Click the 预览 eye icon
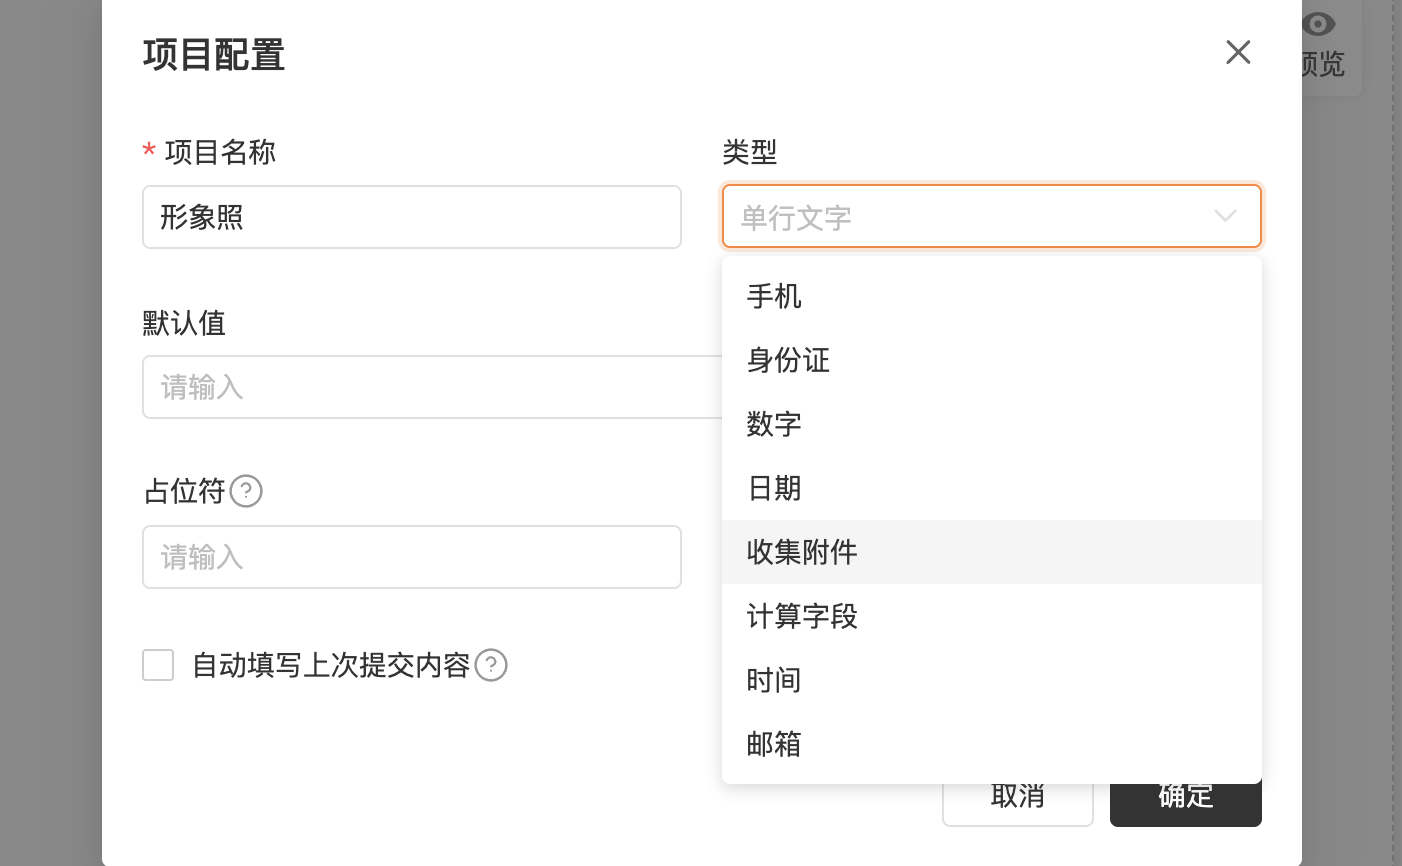This screenshot has width=1402, height=866. click(x=1319, y=24)
